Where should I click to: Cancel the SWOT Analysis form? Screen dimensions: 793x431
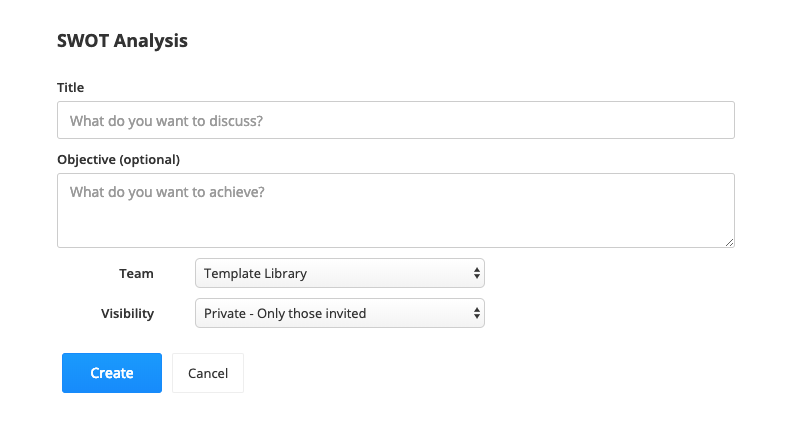(x=208, y=373)
